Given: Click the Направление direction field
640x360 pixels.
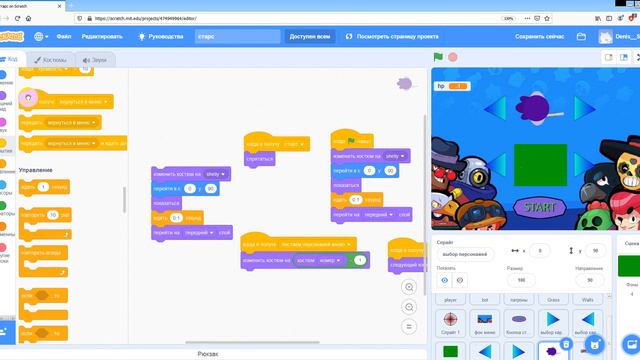Looking at the screenshot, I should pyautogui.click(x=589, y=280).
